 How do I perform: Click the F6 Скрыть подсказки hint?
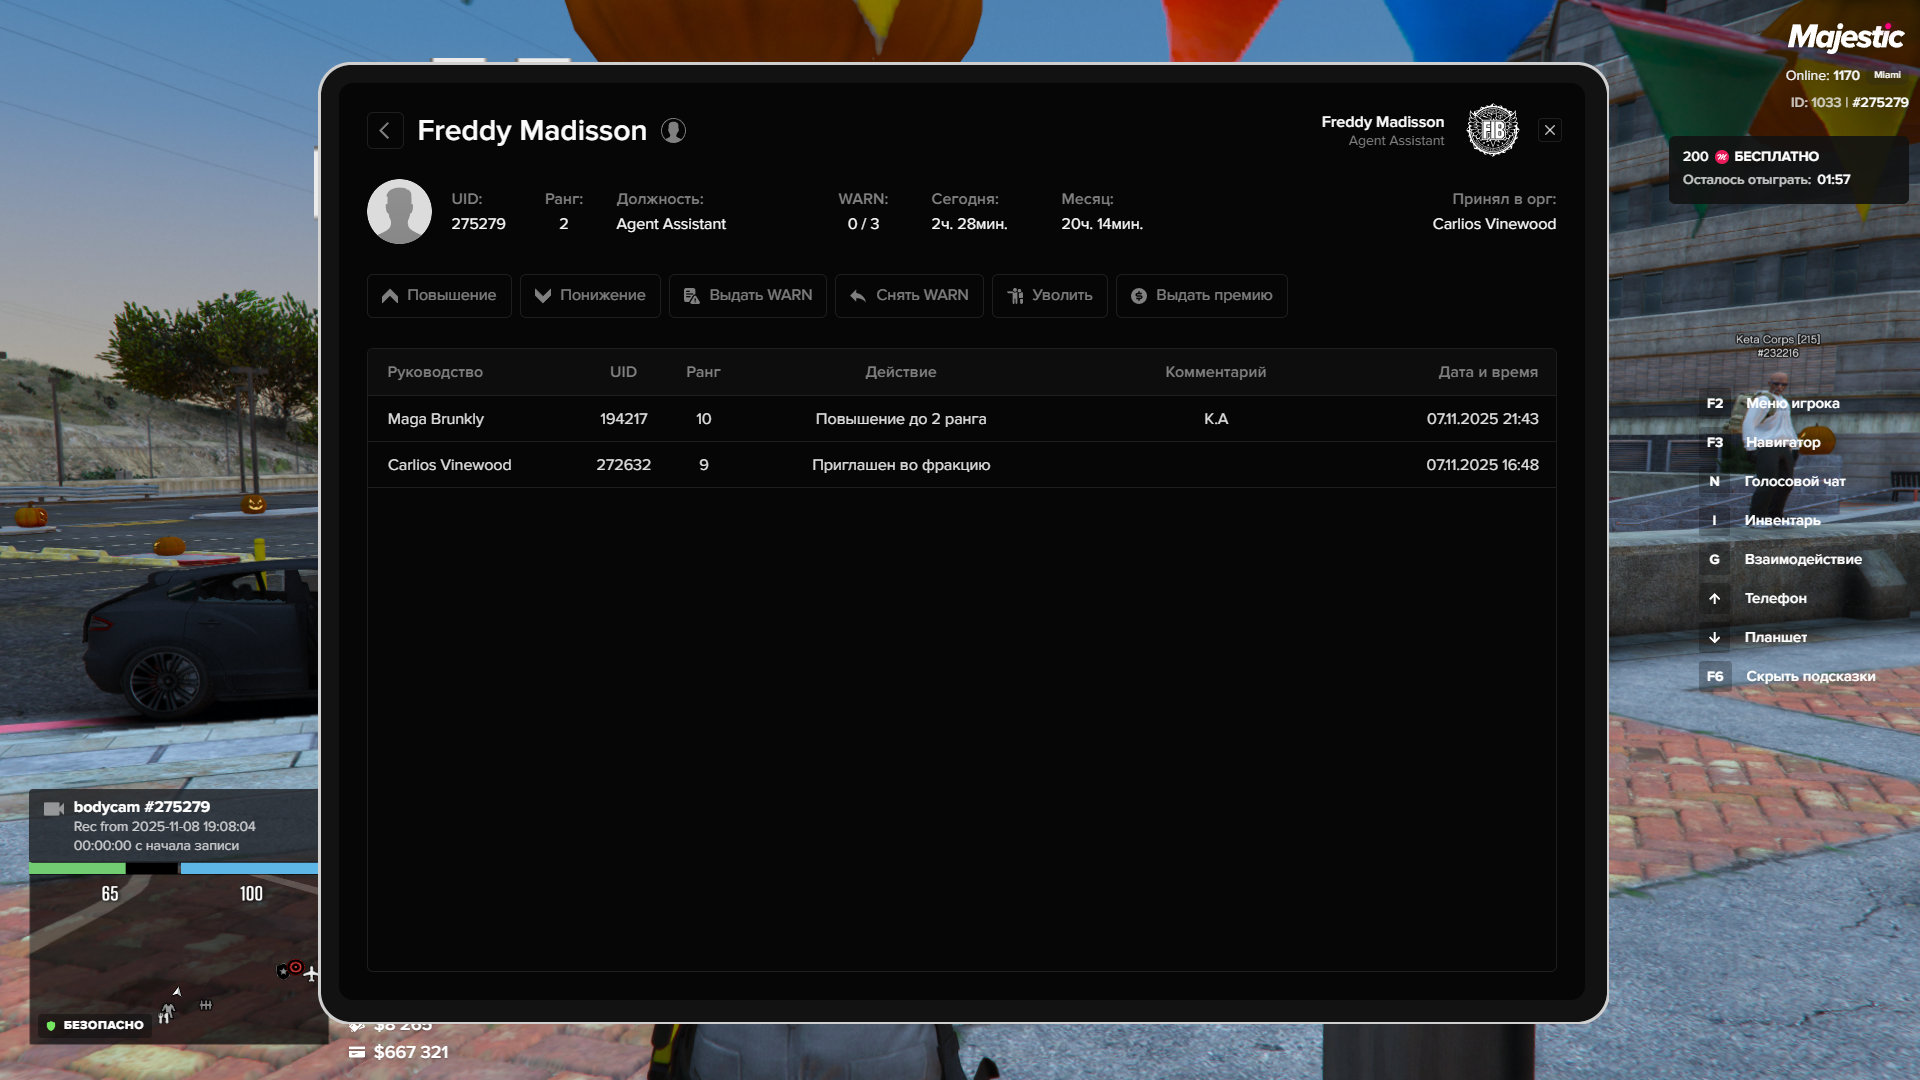[x=1790, y=676]
